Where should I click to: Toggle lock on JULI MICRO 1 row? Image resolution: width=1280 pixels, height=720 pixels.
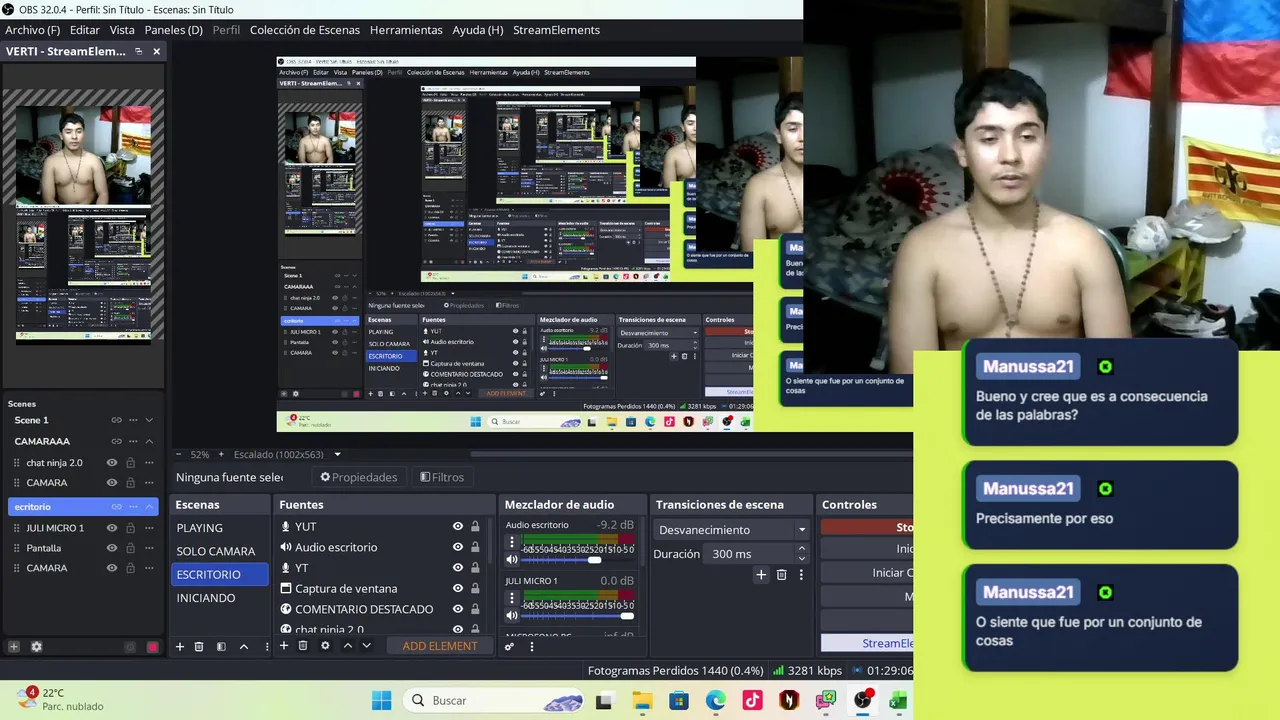coord(130,528)
